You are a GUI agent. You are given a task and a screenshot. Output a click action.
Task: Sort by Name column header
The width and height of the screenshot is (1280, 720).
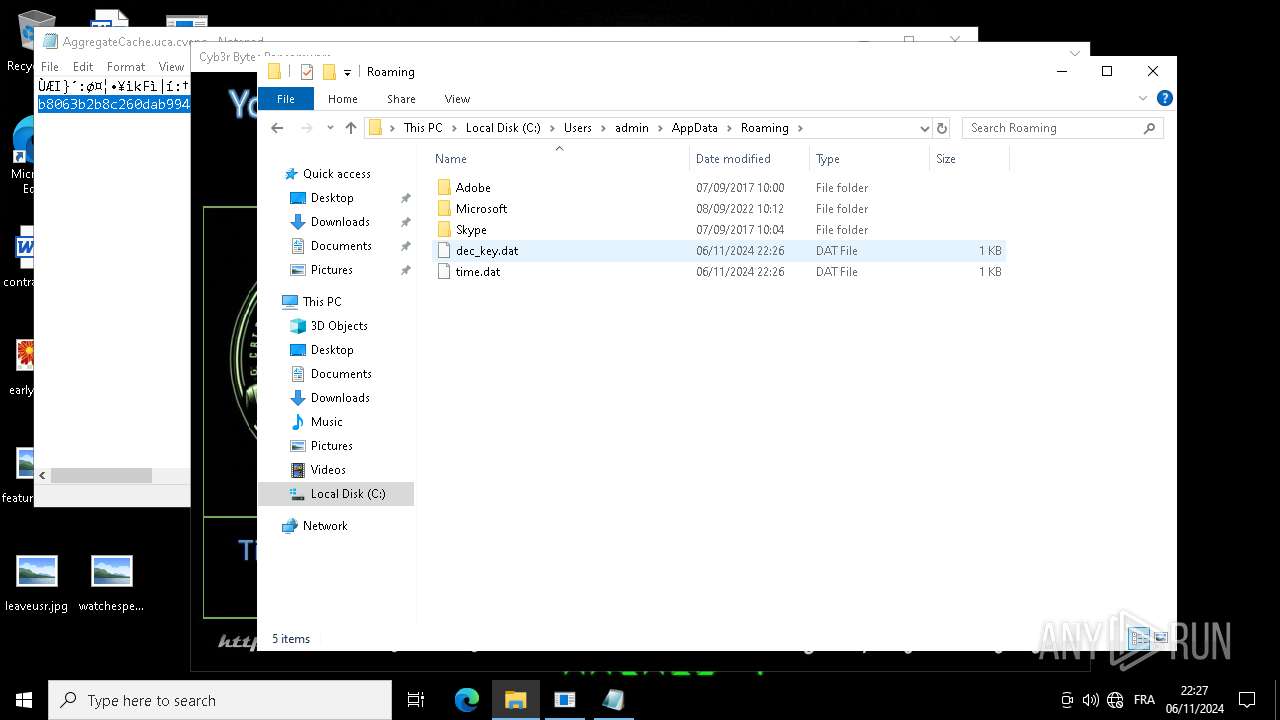click(560, 159)
